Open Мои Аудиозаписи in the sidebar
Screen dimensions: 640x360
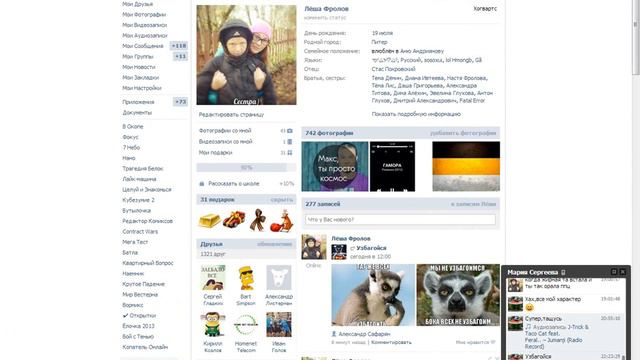(x=145, y=36)
